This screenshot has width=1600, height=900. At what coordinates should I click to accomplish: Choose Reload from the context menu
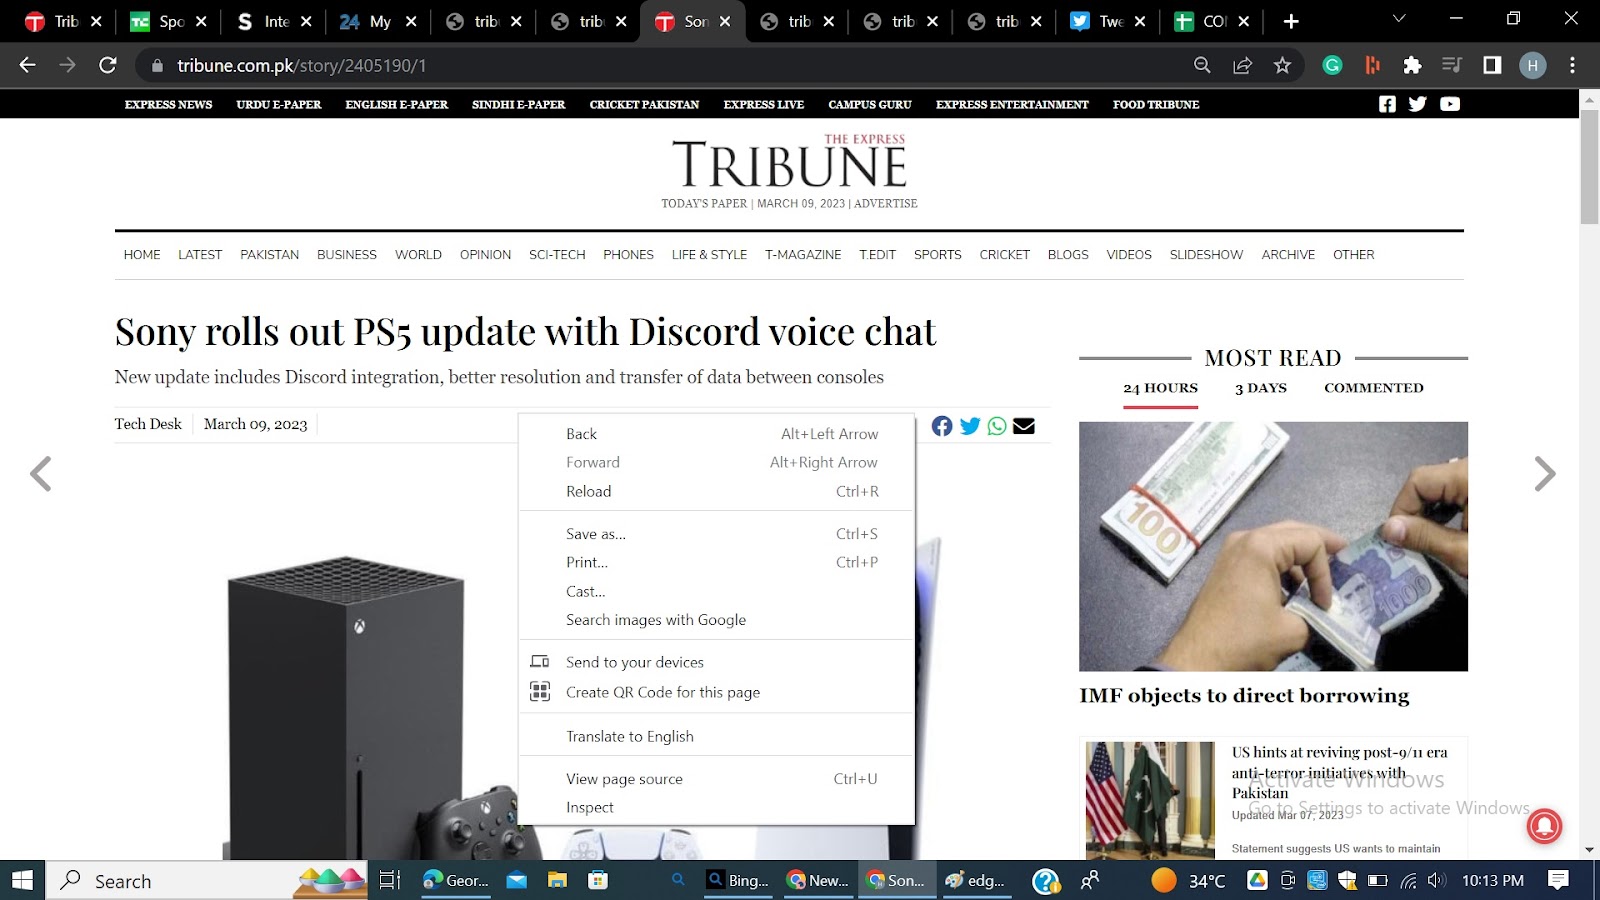point(717,491)
